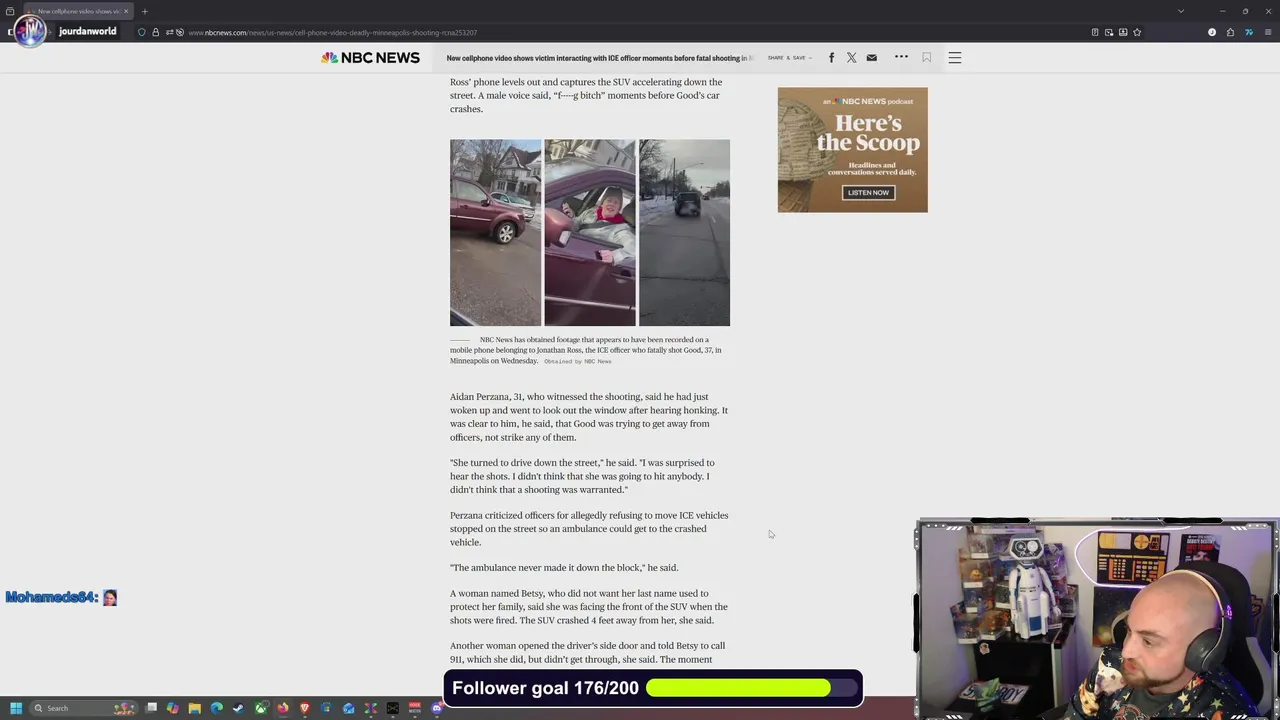This screenshot has width=1280, height=720.
Task: Open Task View on the taskbar
Action: pyautogui.click(x=151, y=708)
